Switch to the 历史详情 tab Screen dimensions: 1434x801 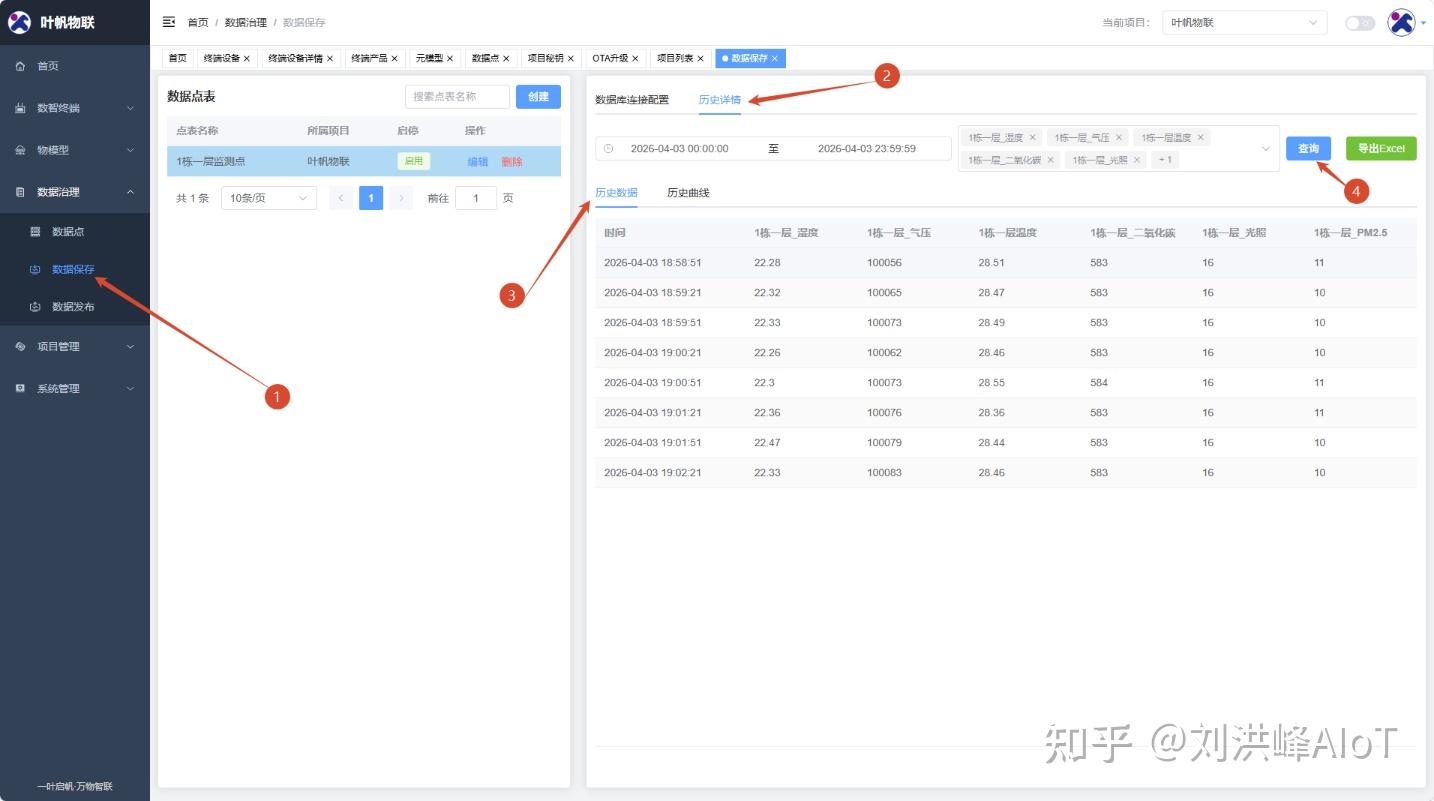pyautogui.click(x=720, y=100)
